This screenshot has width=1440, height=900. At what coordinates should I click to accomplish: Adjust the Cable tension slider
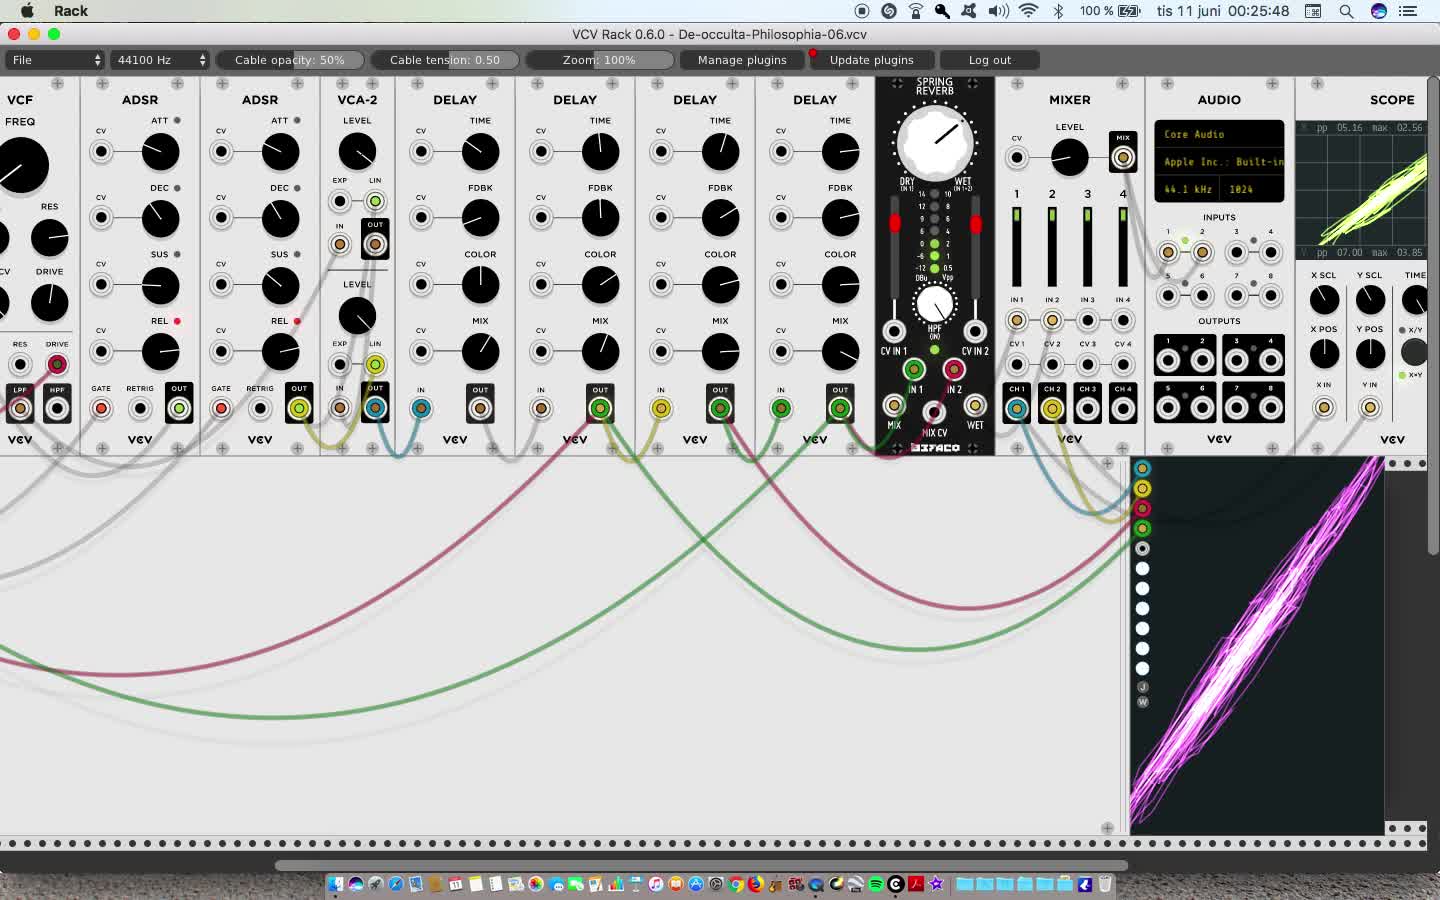[x=445, y=60]
